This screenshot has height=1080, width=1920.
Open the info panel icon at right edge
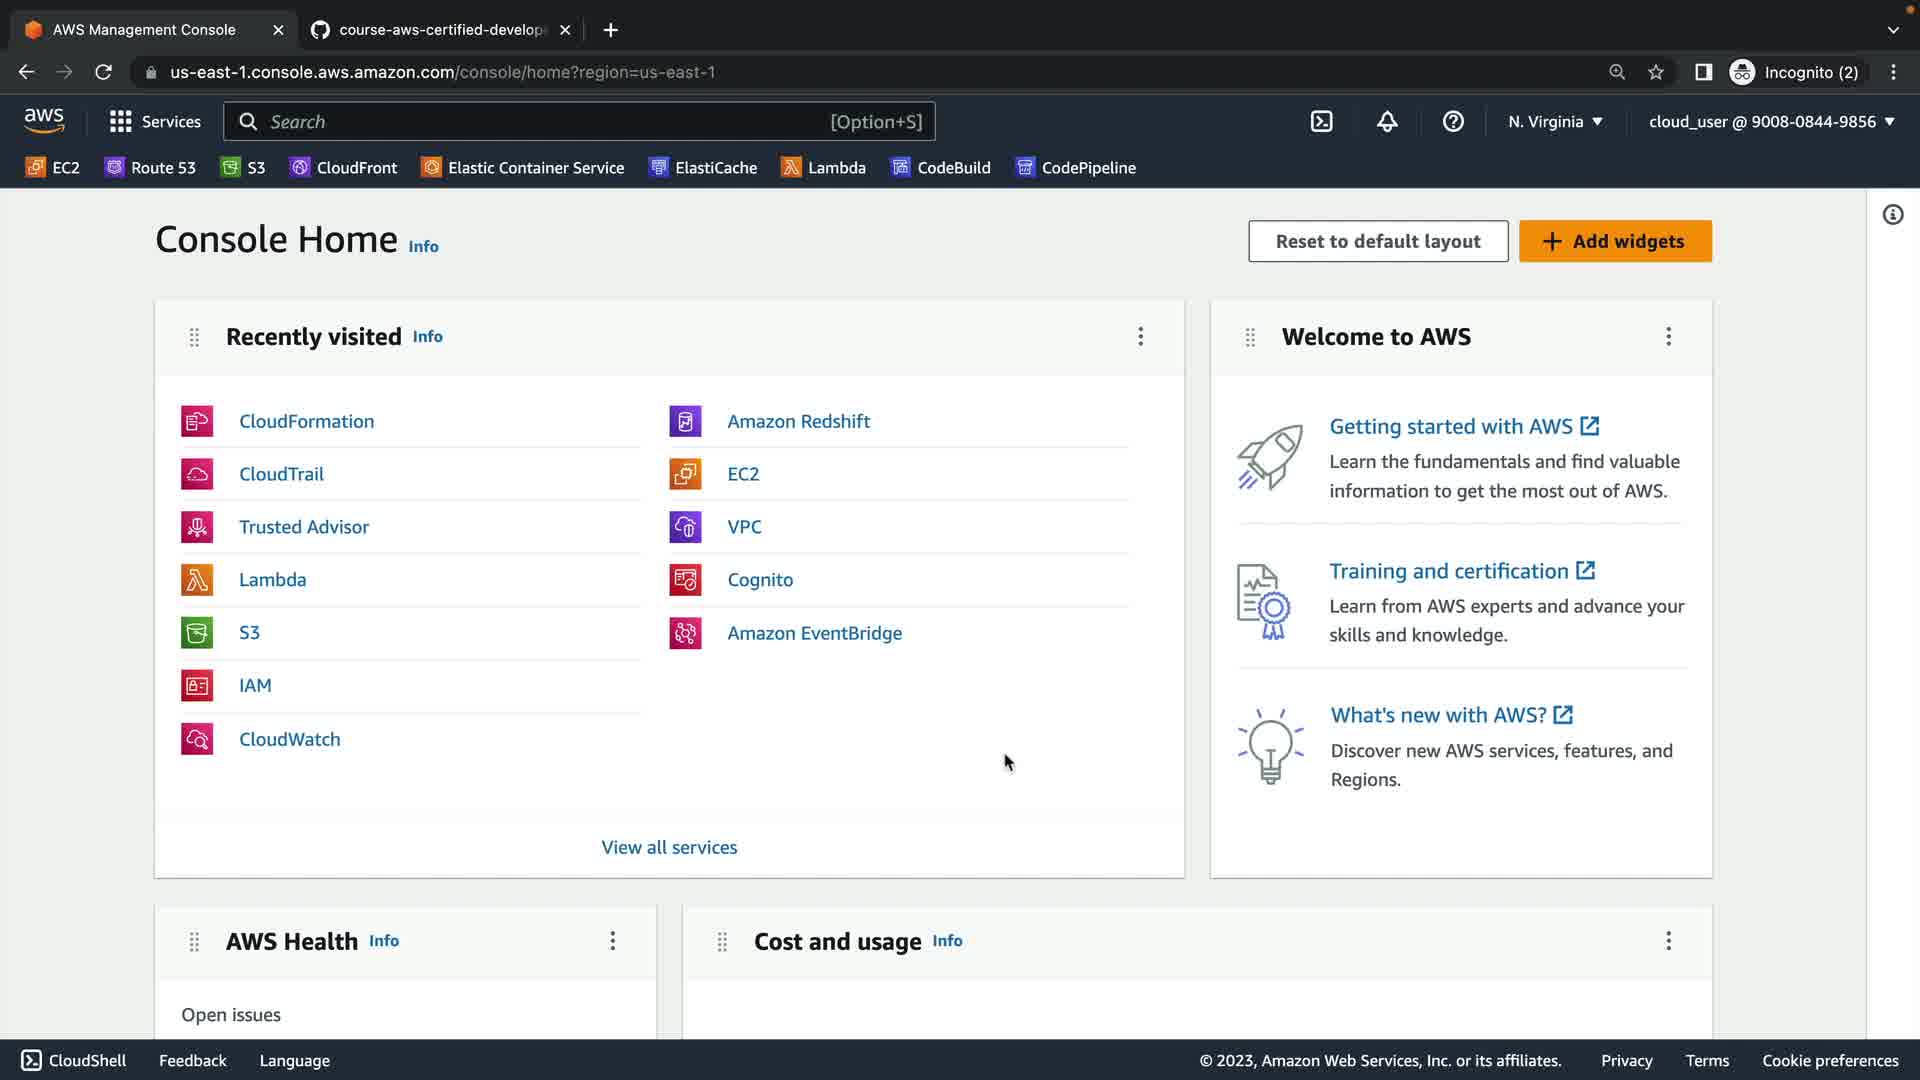coord(1892,215)
